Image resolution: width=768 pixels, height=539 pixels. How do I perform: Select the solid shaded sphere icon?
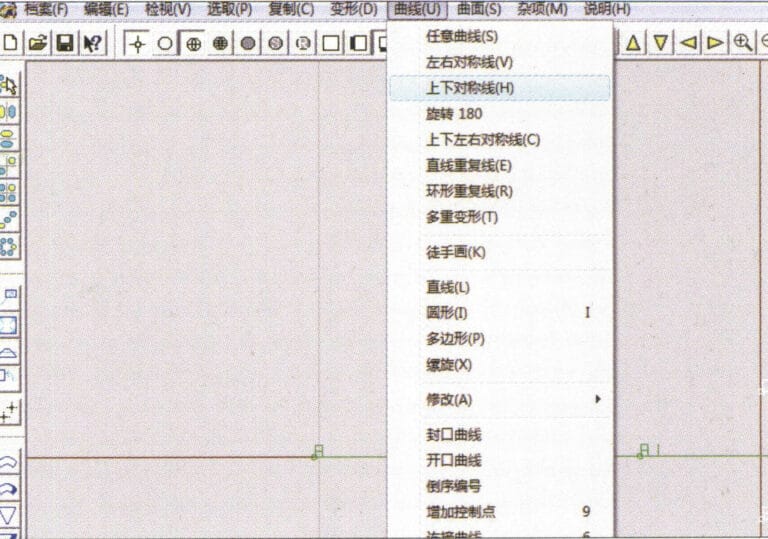click(248, 44)
